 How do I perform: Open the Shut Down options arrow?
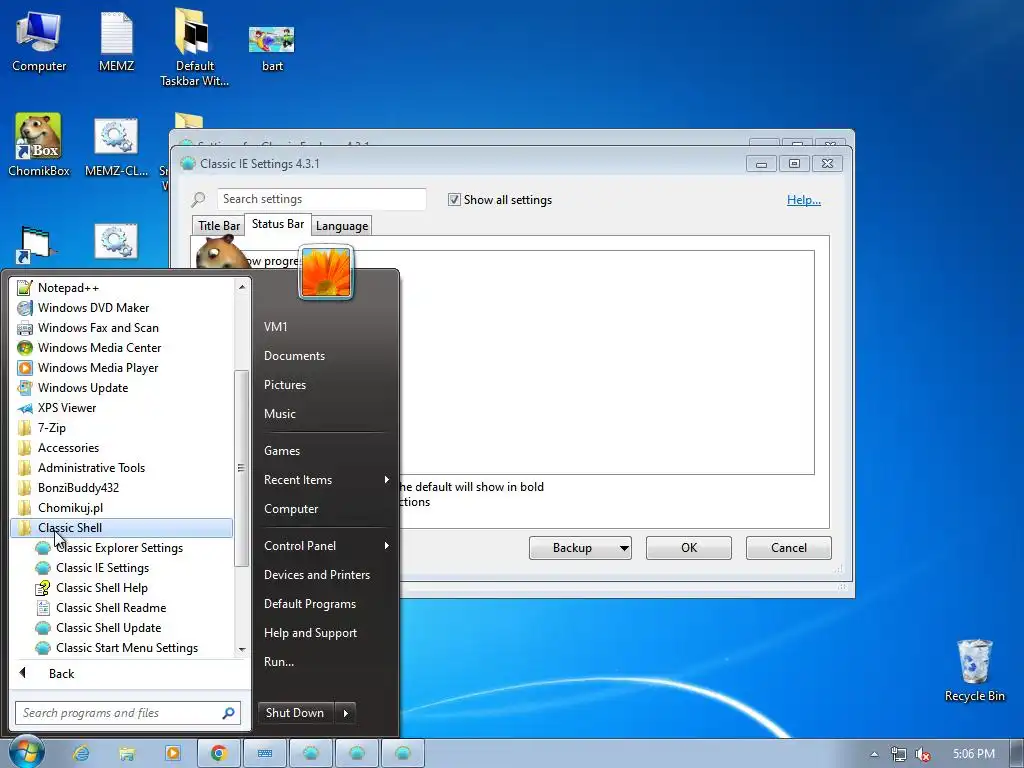coord(345,713)
